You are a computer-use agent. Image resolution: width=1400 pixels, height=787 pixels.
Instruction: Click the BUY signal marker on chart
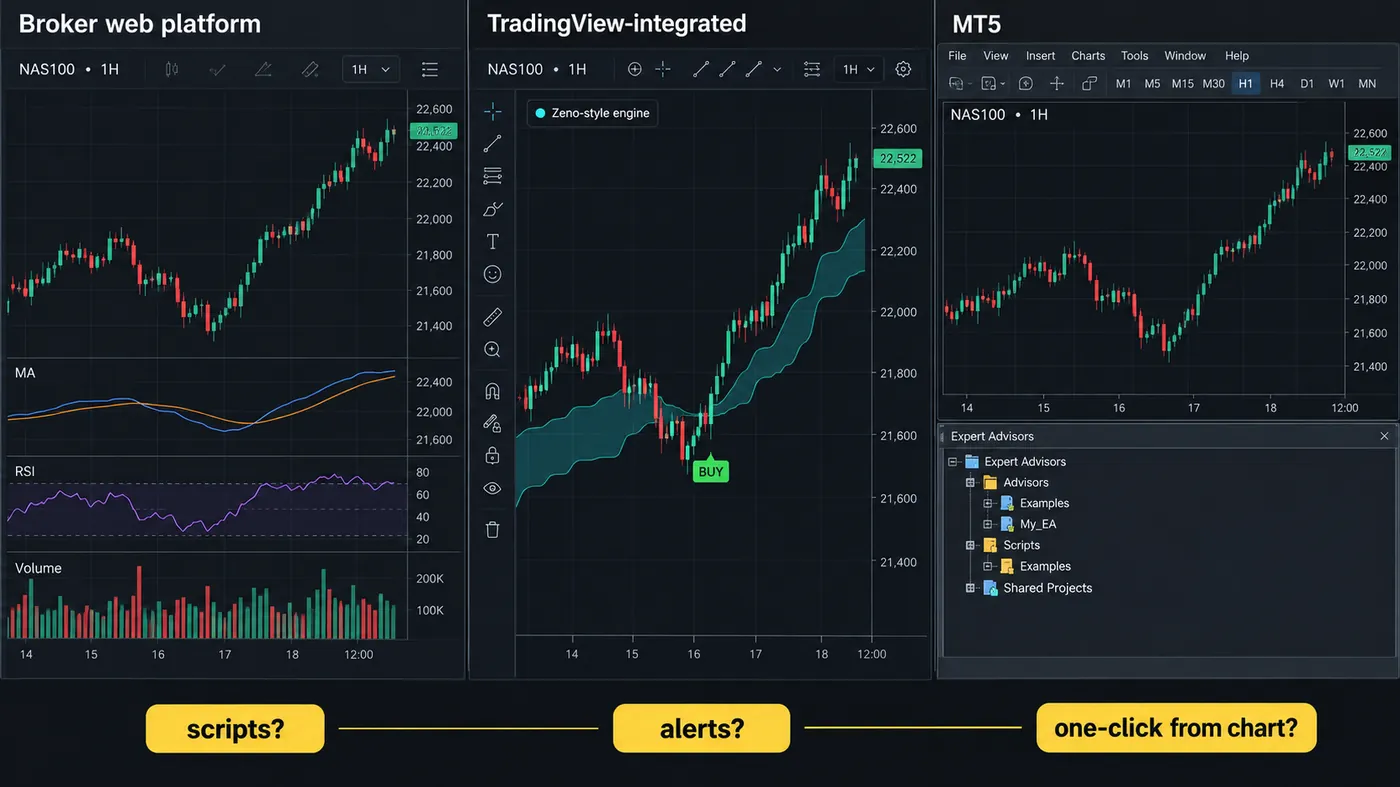pos(710,471)
